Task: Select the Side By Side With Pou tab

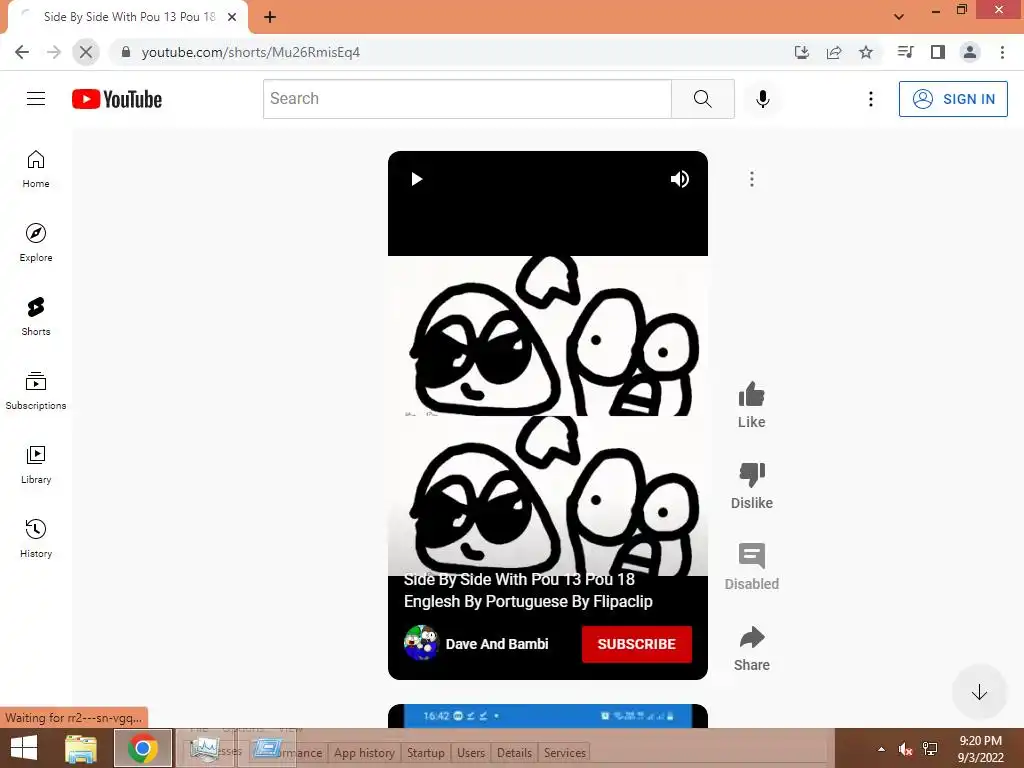Action: click(x=129, y=17)
